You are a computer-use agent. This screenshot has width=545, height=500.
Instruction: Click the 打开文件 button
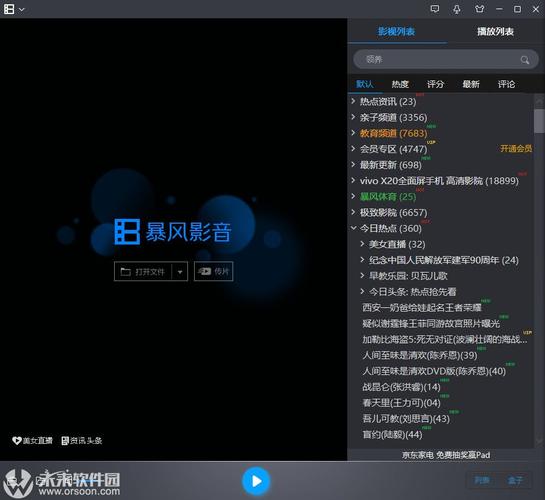click(x=143, y=271)
